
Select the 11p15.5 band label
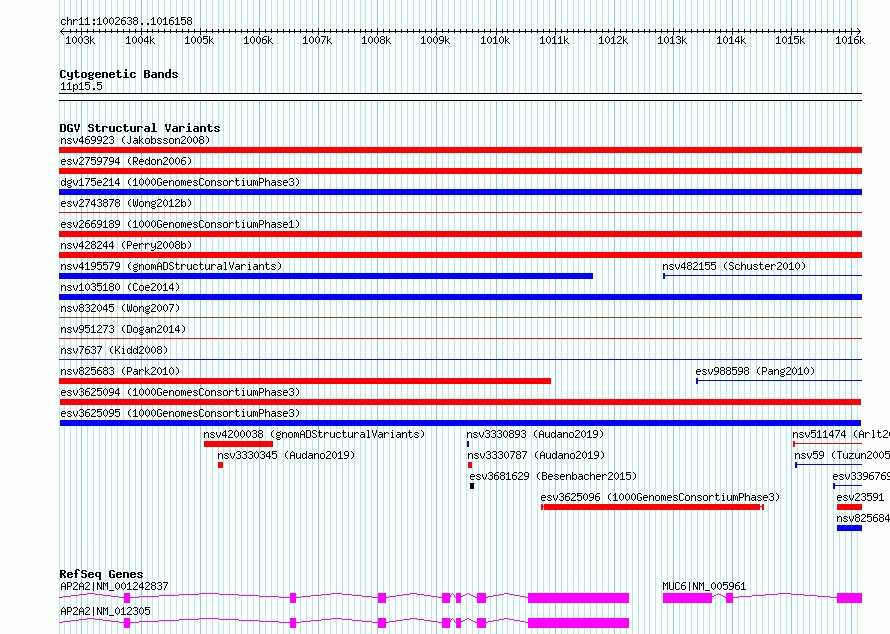click(x=81, y=86)
